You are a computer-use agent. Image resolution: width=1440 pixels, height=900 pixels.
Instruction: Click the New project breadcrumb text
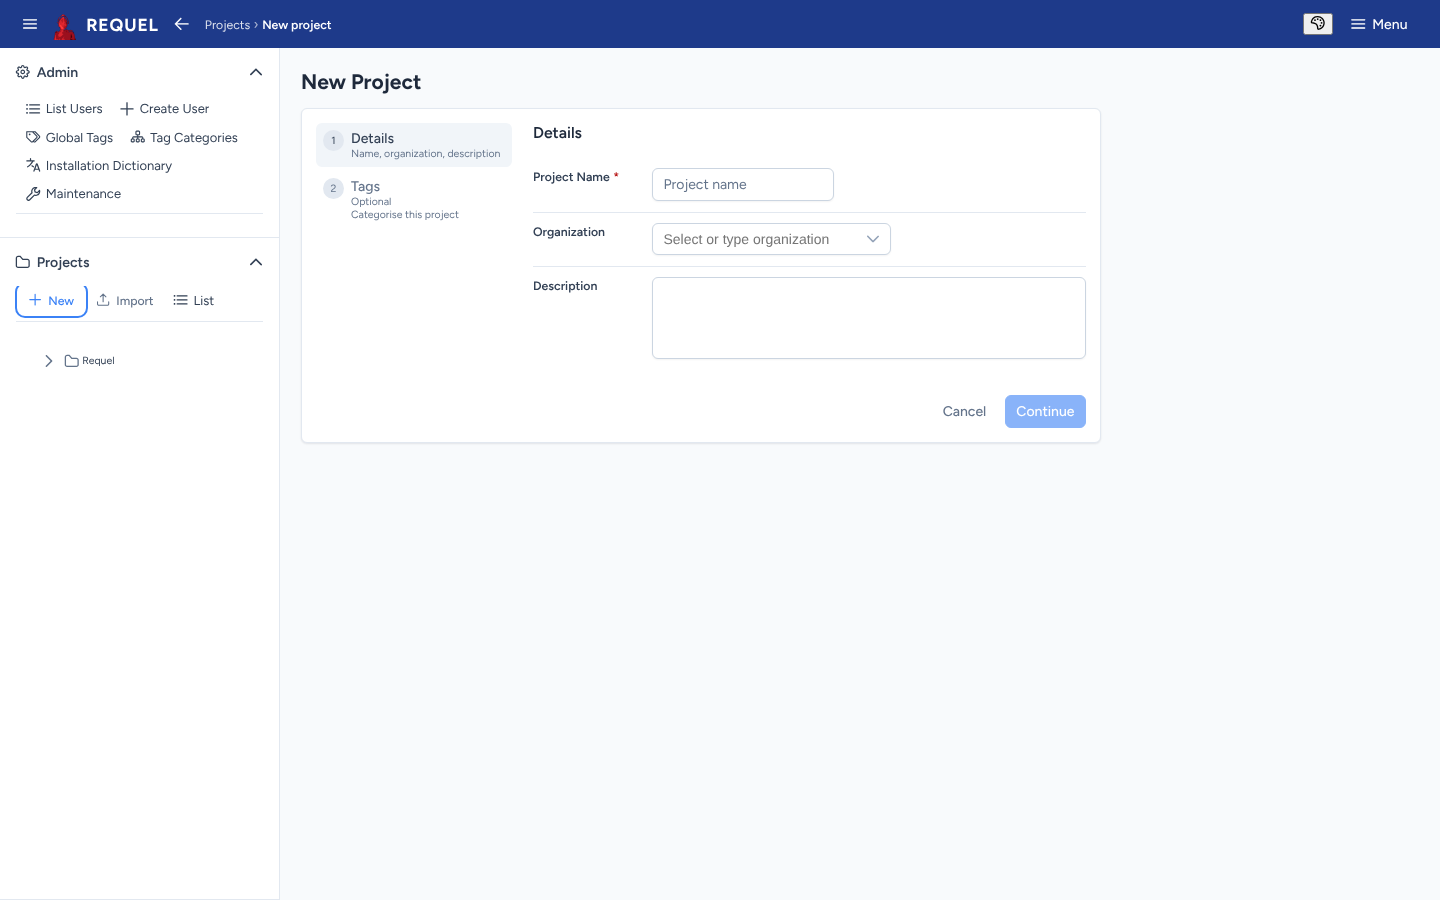[297, 25]
